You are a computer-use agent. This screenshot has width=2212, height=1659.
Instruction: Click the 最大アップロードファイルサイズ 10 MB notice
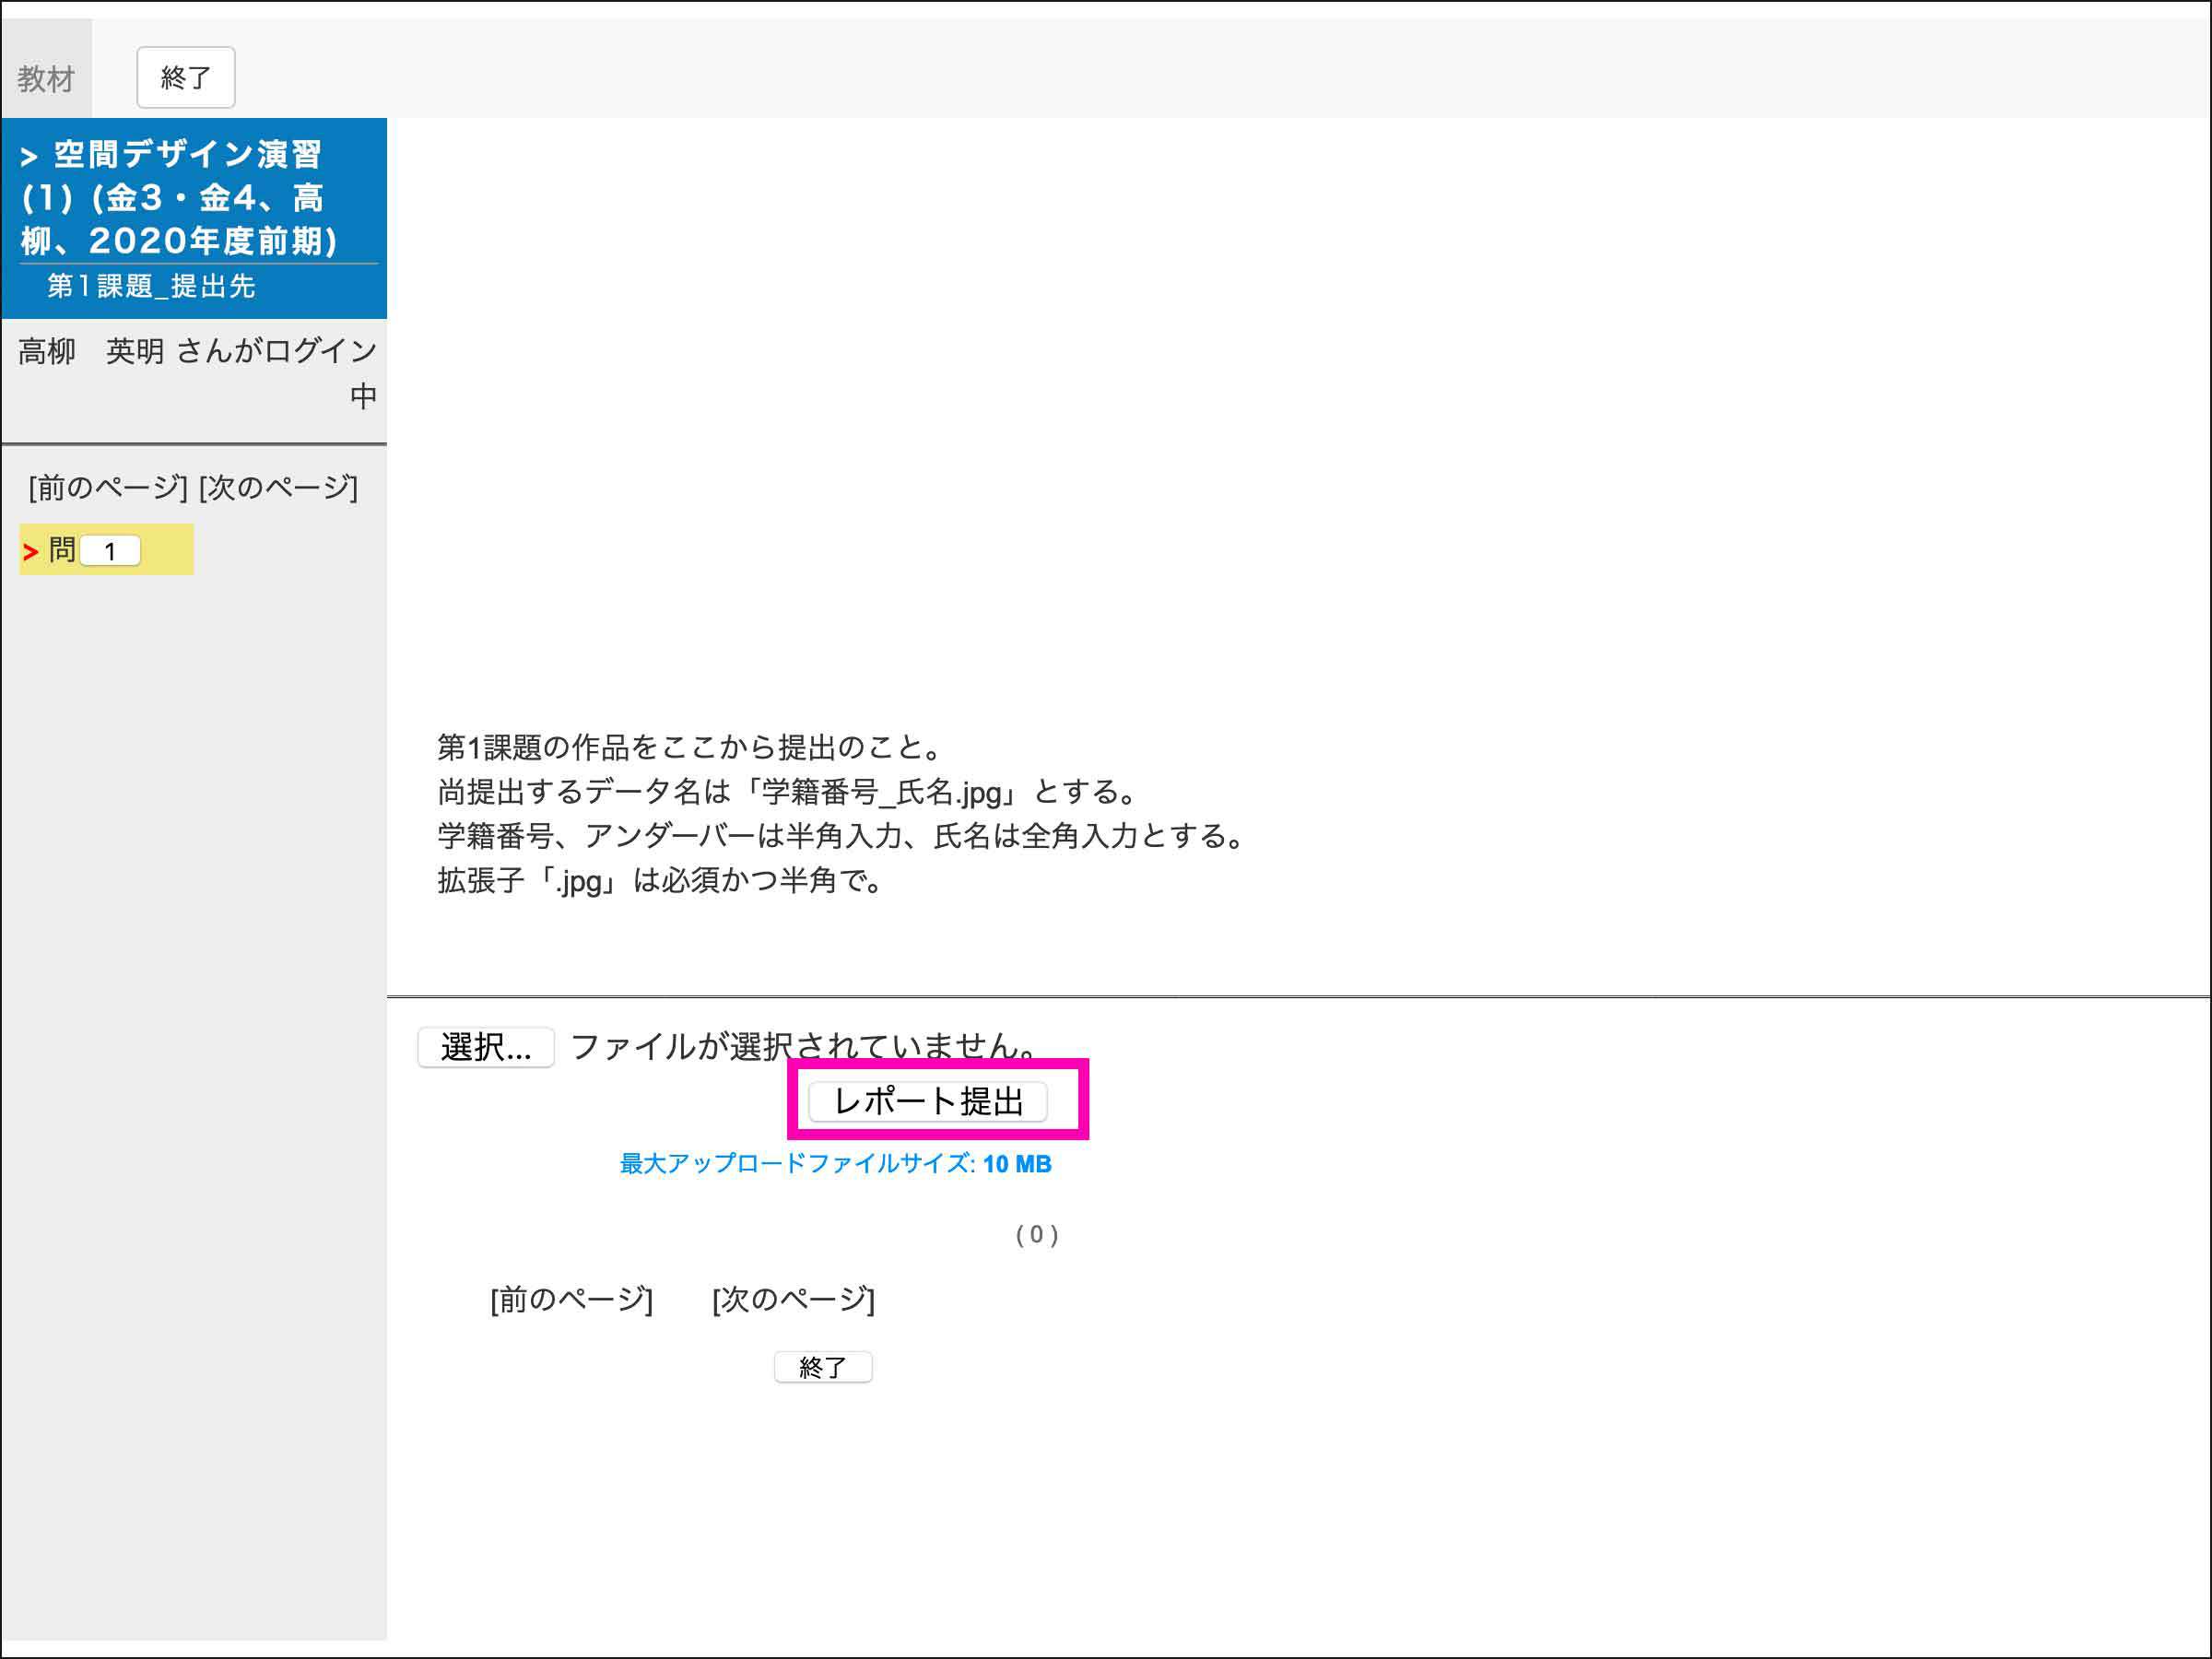[835, 1164]
